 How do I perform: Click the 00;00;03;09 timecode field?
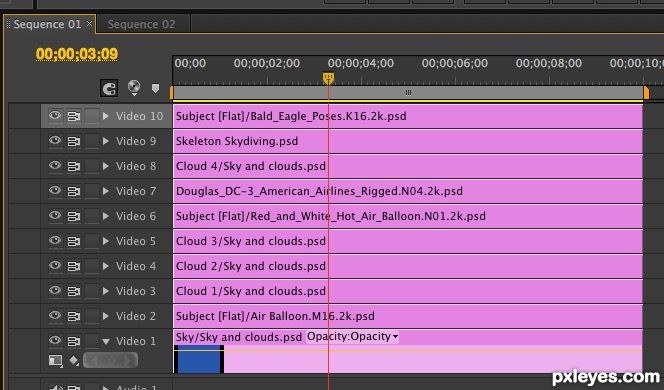(77, 54)
